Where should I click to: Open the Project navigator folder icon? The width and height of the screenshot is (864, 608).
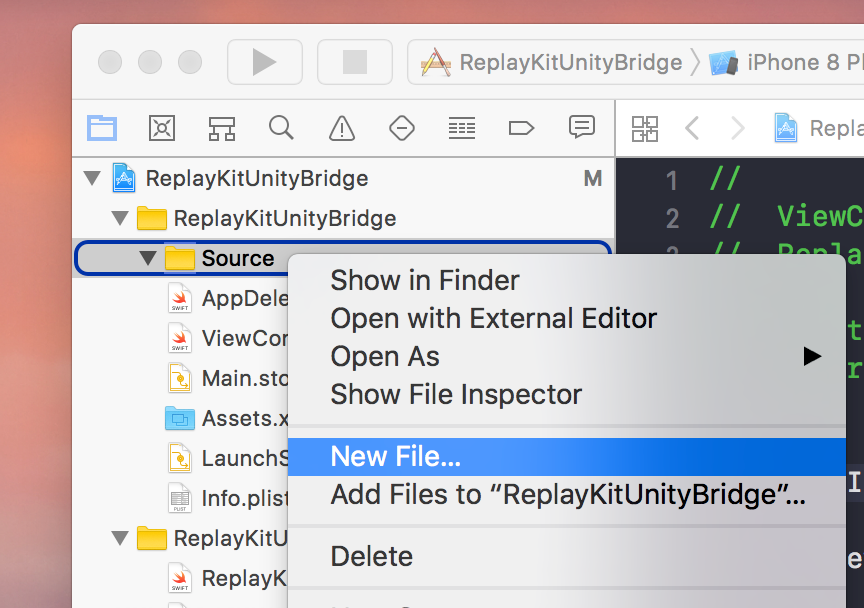(101, 128)
